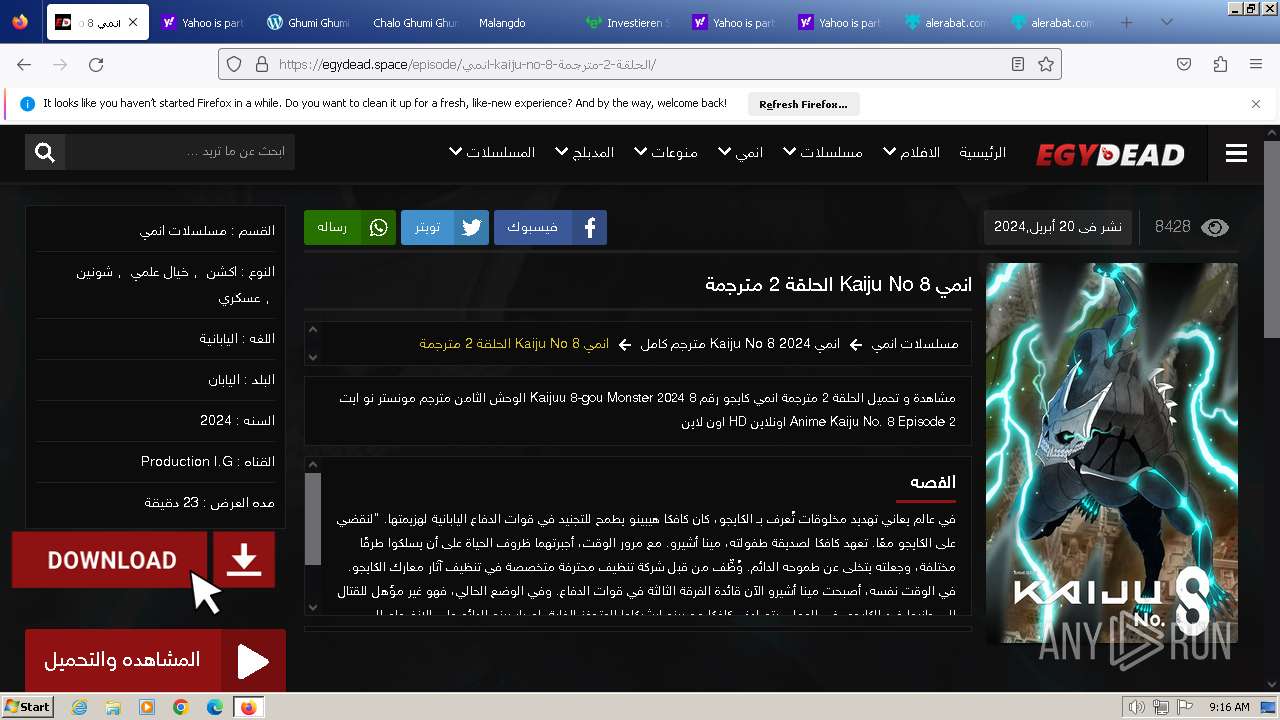
Task: Expand المسلسلات dropdown menu
Action: [x=492, y=153]
